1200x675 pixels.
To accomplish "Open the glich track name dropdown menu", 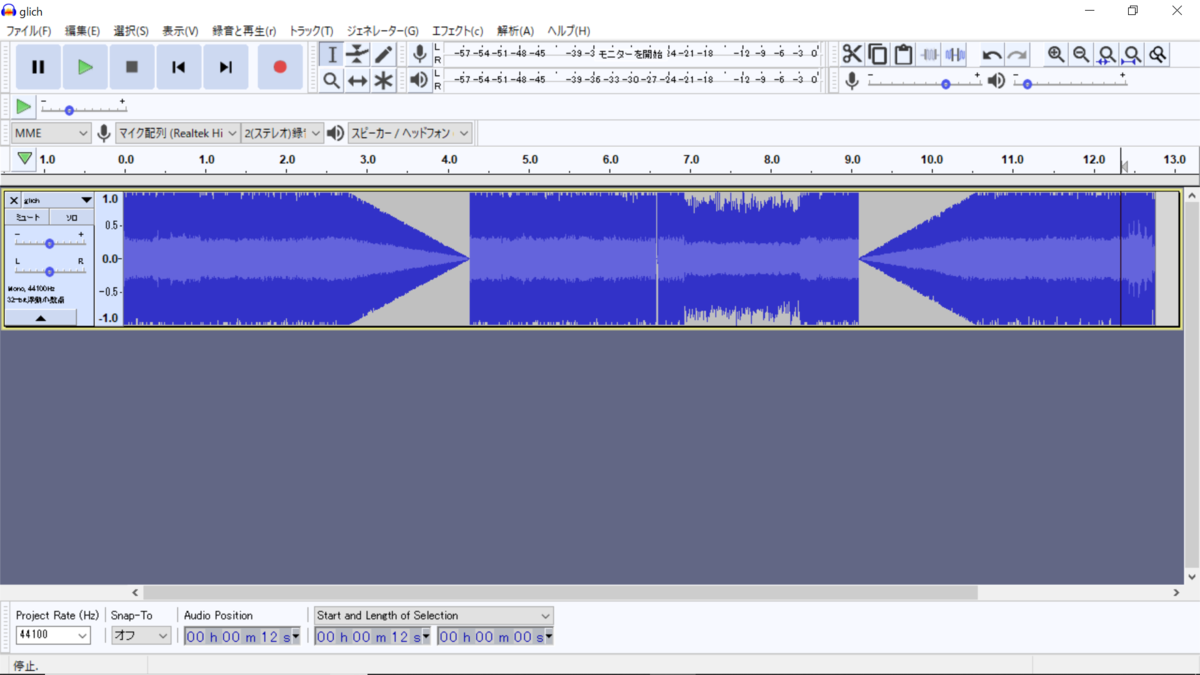I will (57, 200).
